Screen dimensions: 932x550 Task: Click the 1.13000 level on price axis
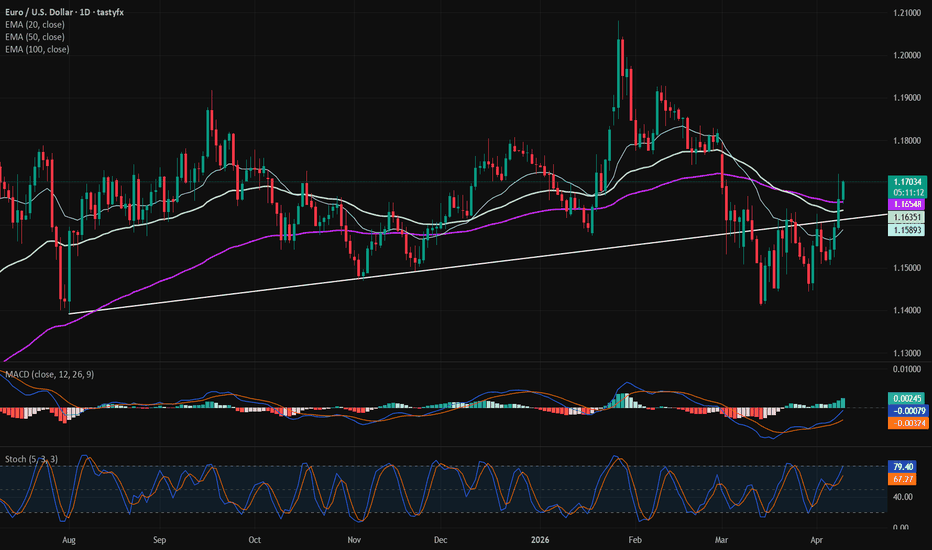[908, 353]
